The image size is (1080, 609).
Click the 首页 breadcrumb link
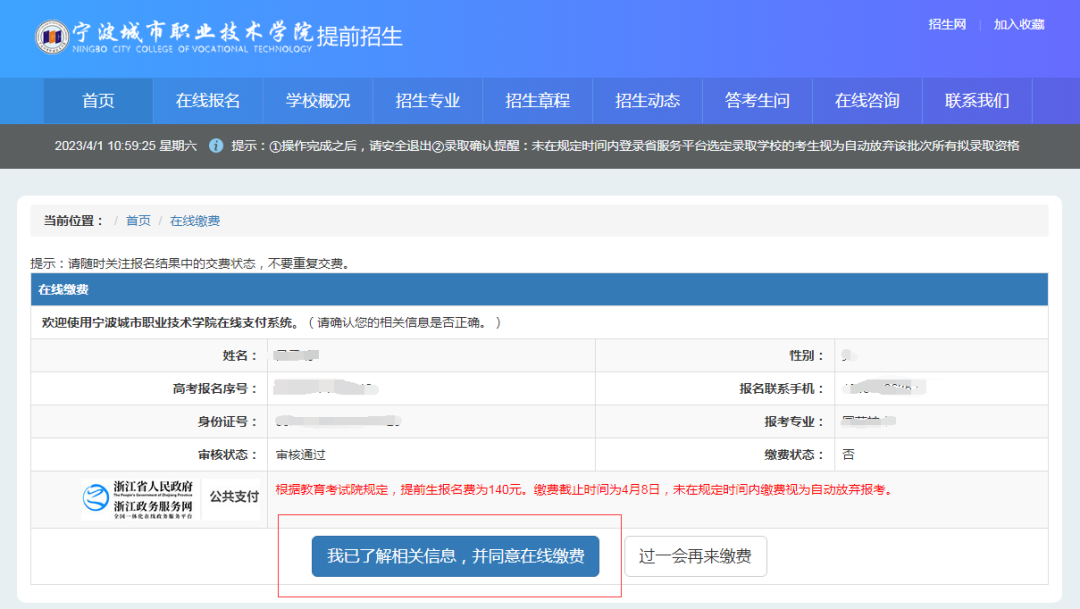[138, 221]
